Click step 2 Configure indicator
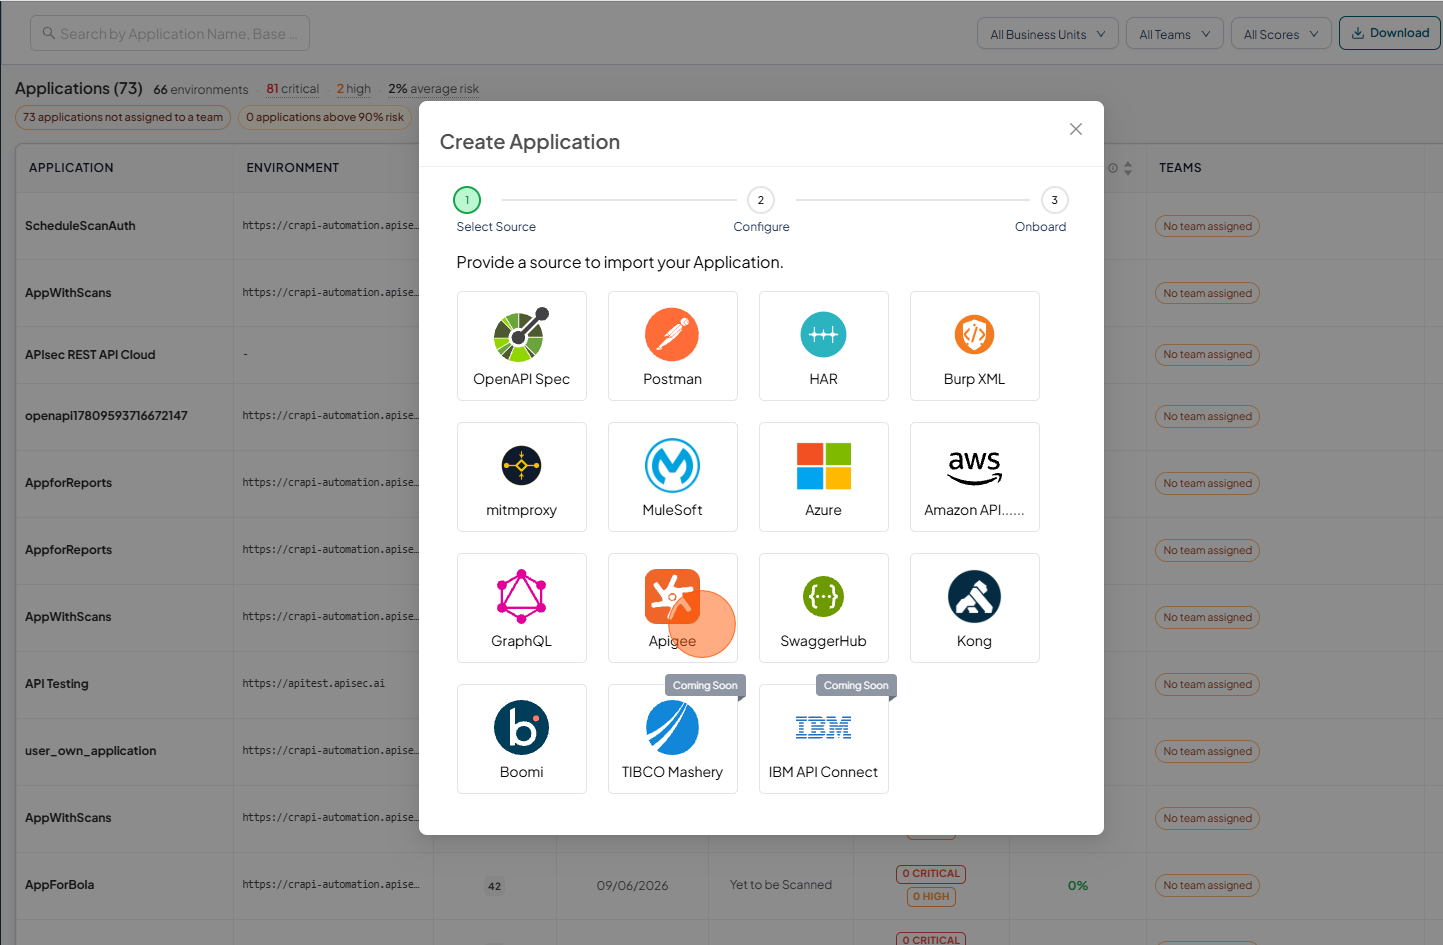 761,200
